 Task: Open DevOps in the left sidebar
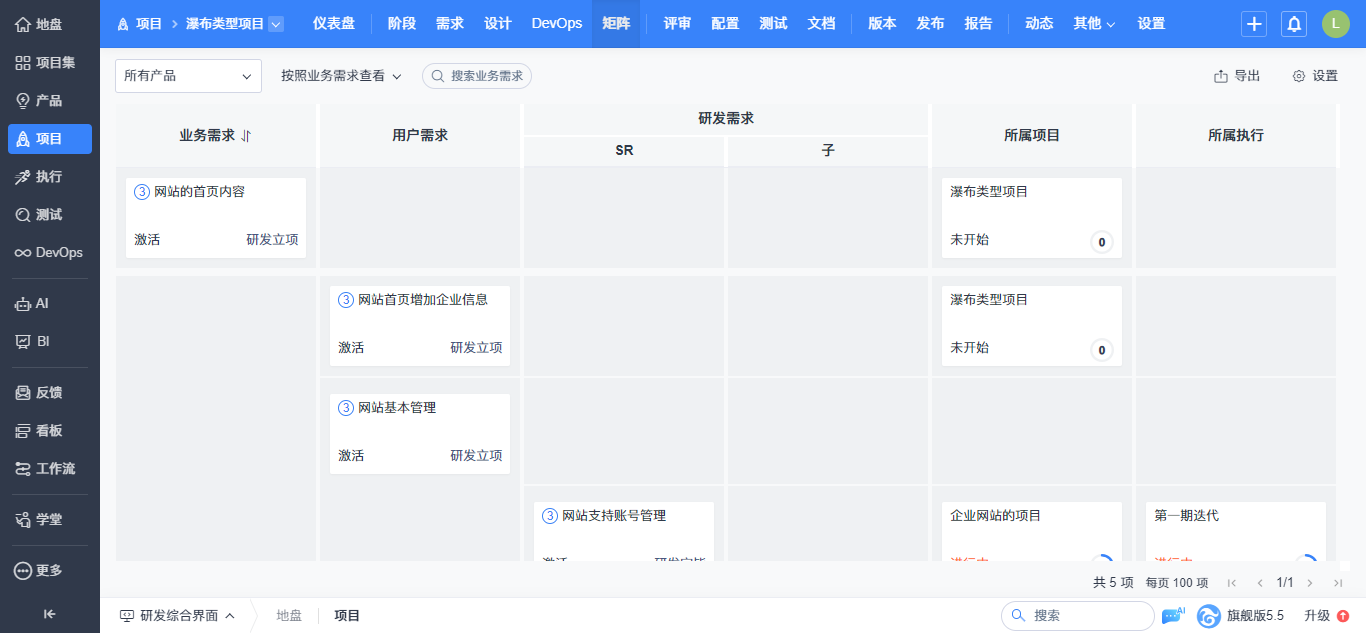pyautogui.click(x=50, y=252)
